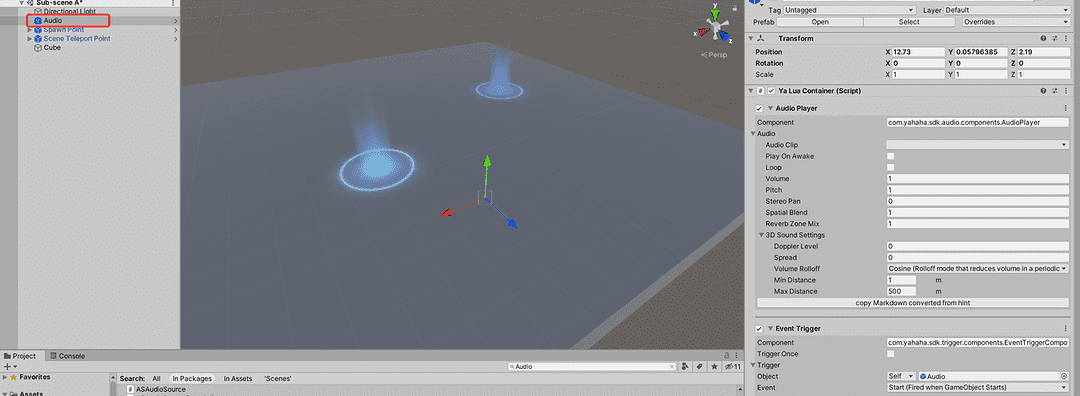Click the Volume value field
Viewport: 1080px width, 396px height.
coord(977,178)
